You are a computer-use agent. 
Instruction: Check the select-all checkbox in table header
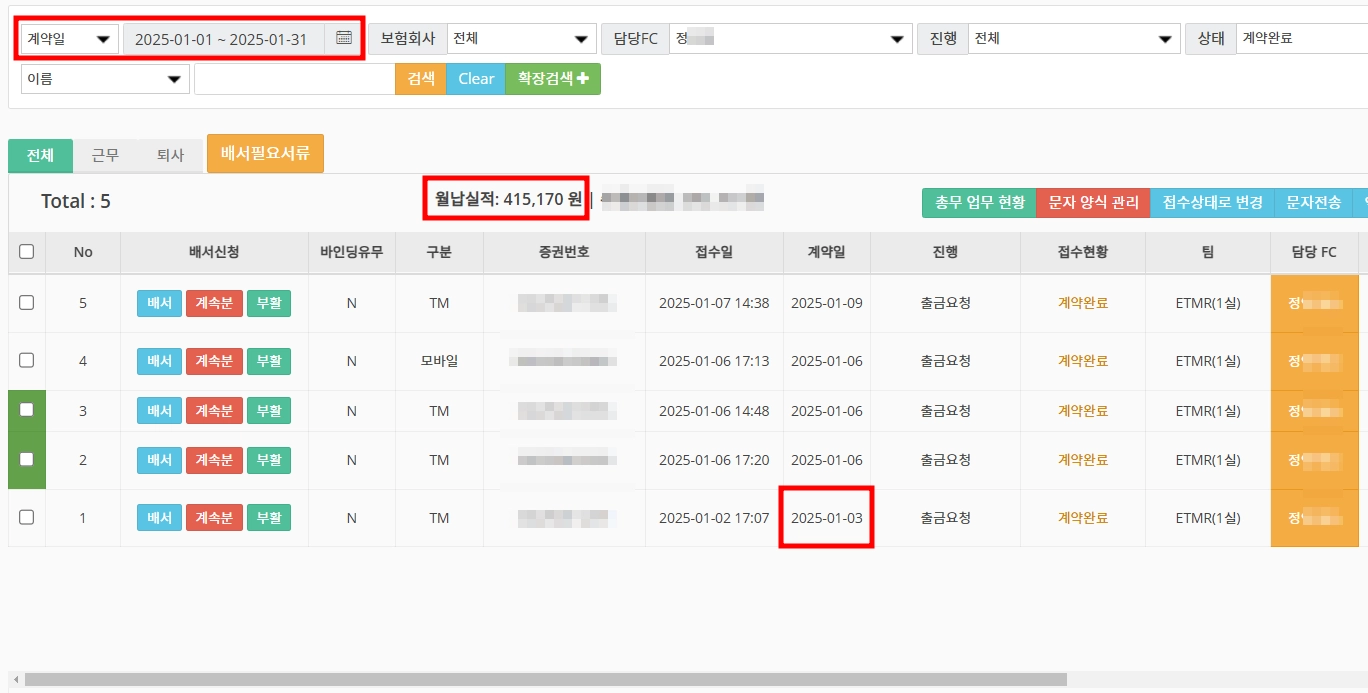click(x=26, y=252)
